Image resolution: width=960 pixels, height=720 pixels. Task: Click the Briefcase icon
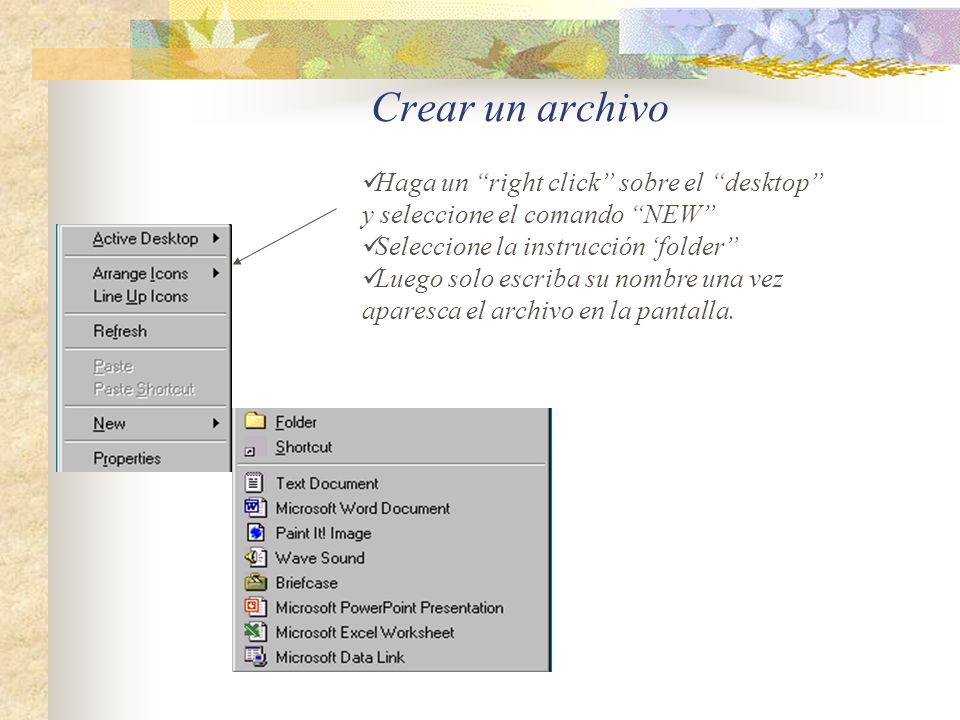[255, 582]
